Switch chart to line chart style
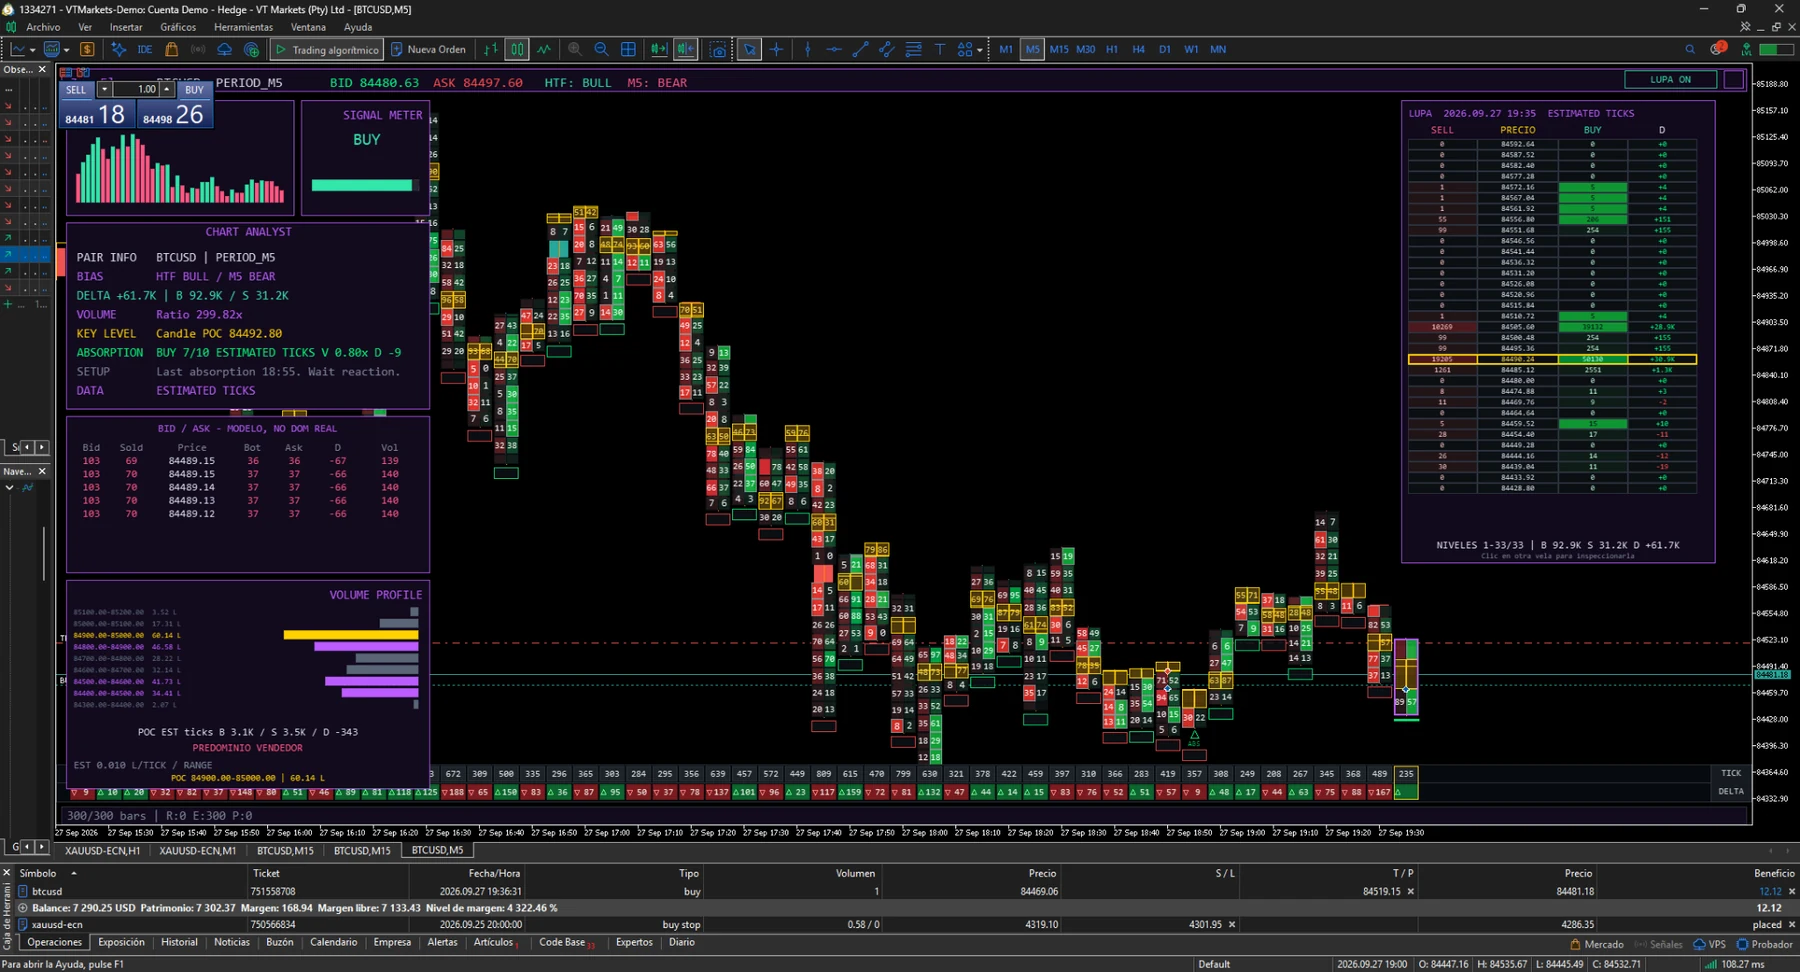 pos(544,49)
